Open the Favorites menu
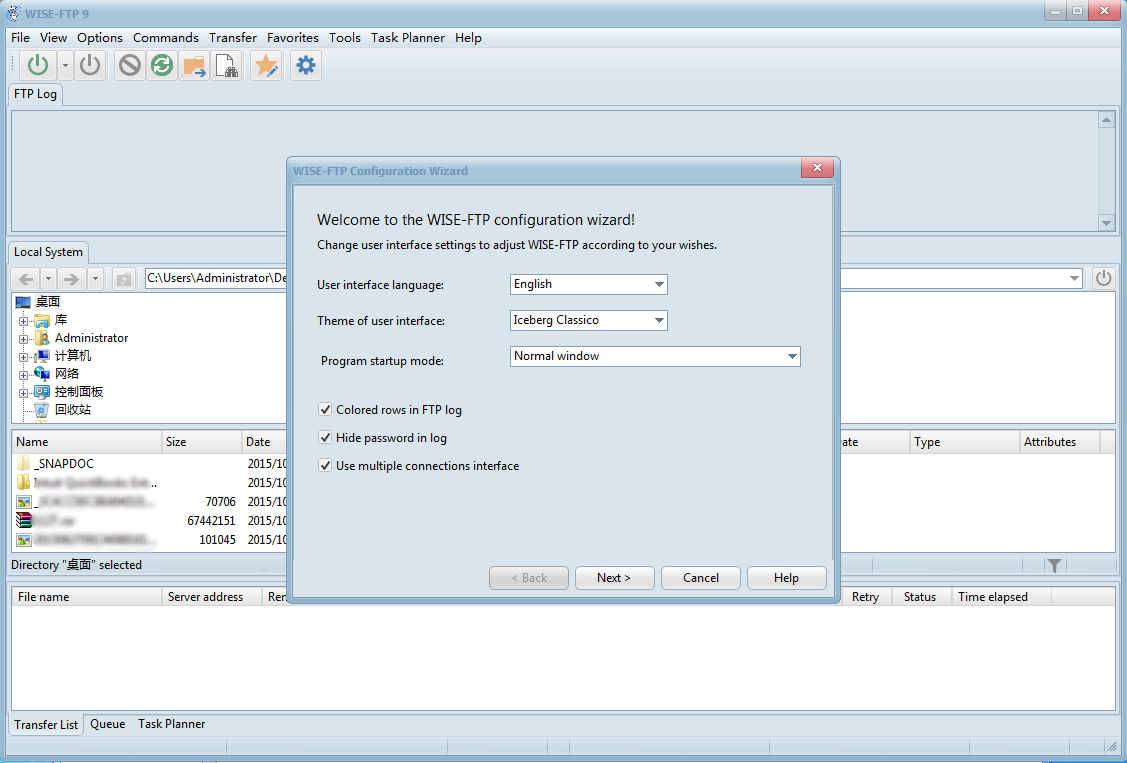 (293, 37)
